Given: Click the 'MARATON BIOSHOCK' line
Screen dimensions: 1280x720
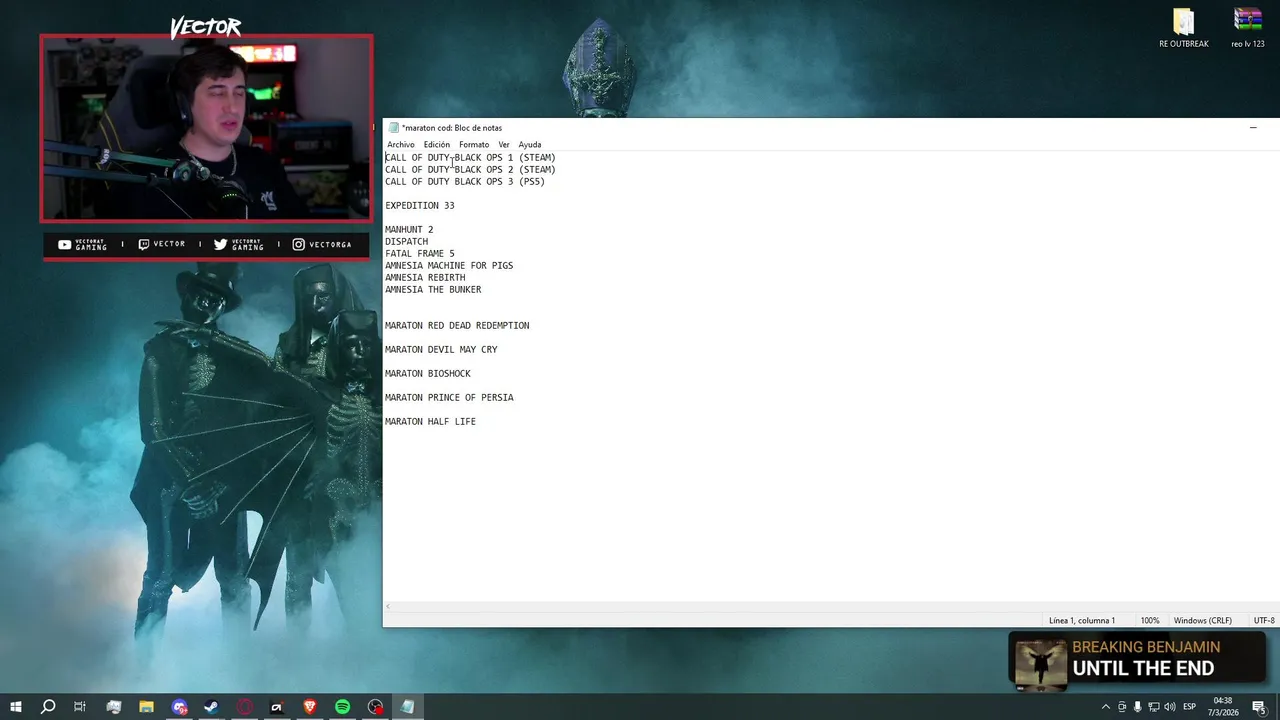Looking at the screenshot, I should 428,374.
